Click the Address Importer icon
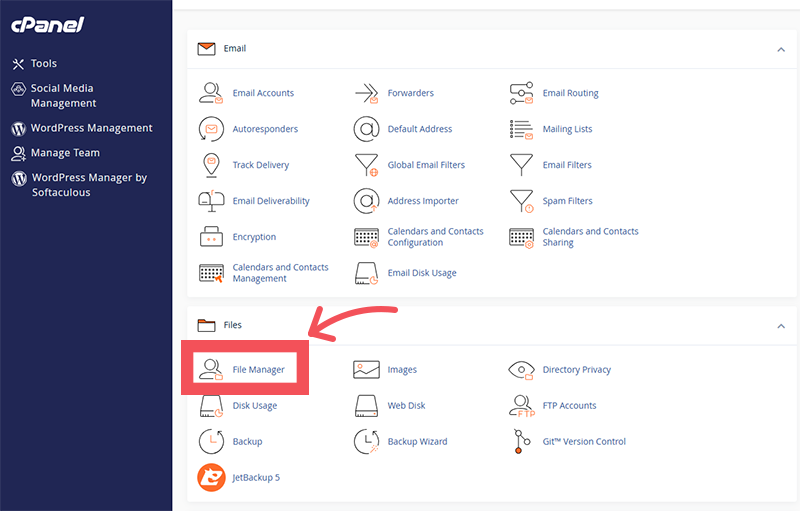 (366, 201)
